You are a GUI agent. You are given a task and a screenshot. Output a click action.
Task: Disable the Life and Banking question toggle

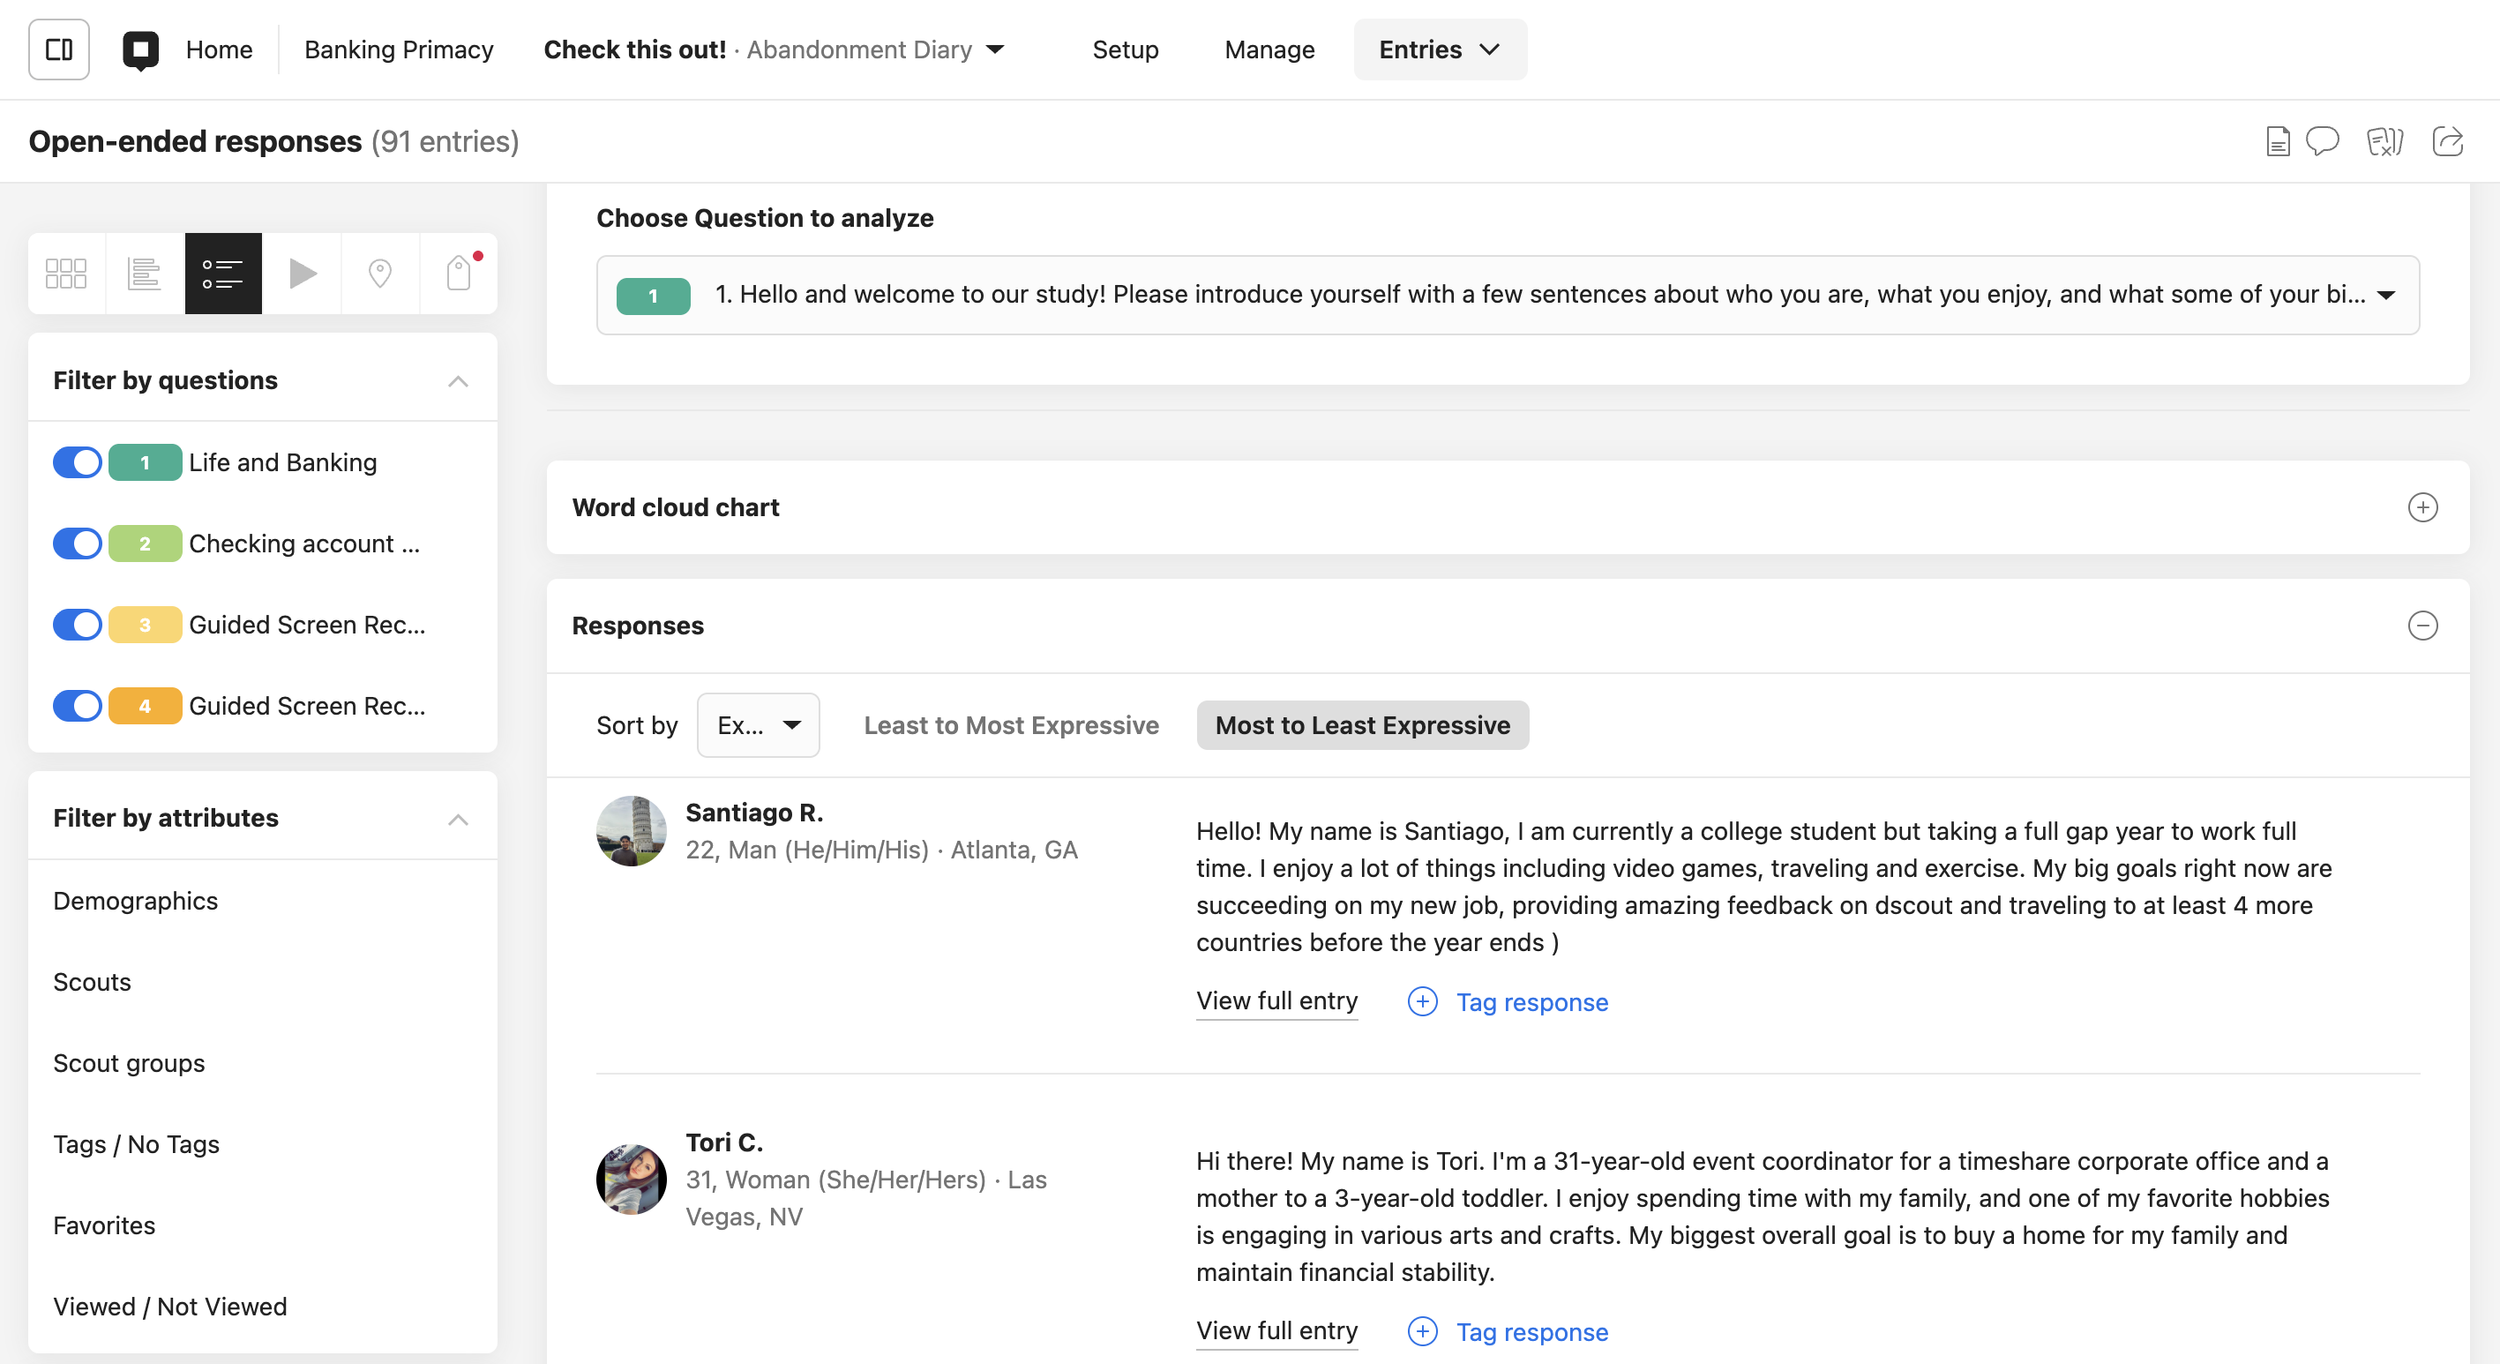[x=77, y=462]
